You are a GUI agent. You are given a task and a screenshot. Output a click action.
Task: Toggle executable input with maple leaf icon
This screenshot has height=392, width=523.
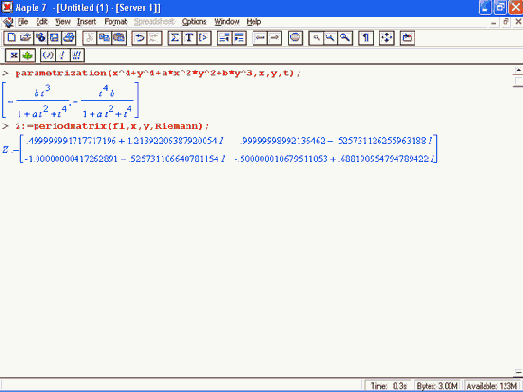click(28, 55)
